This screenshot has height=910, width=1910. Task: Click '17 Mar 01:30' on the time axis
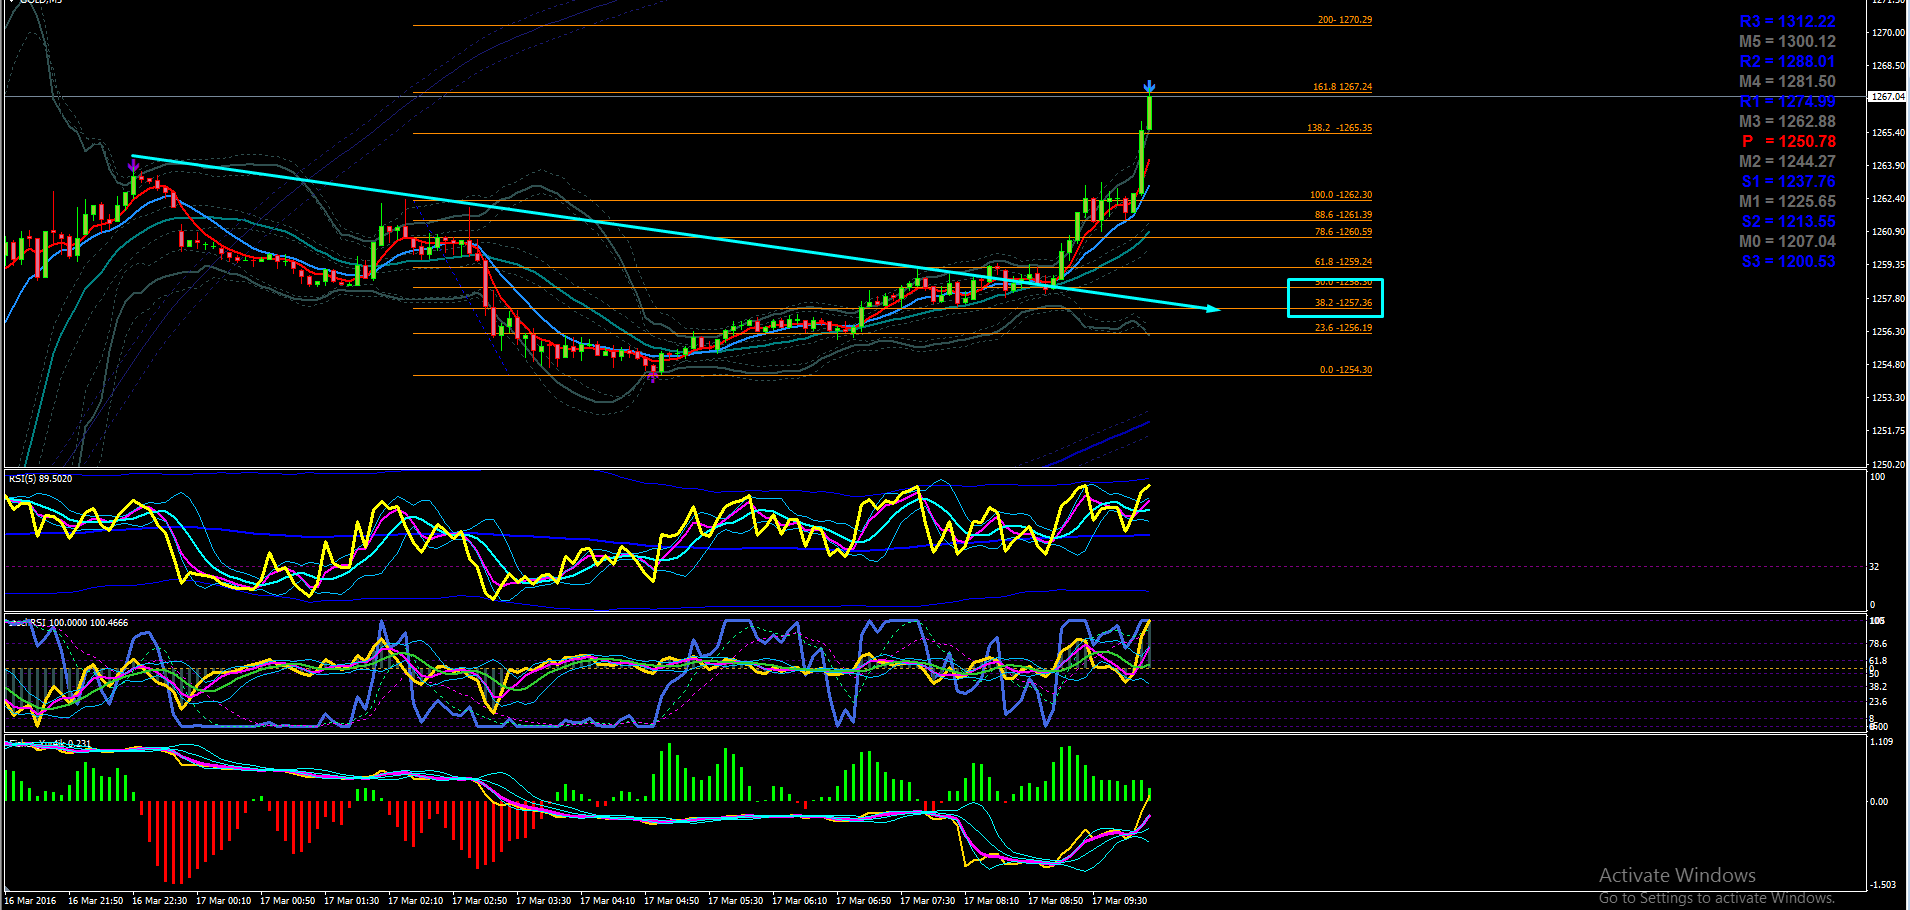coord(351,901)
